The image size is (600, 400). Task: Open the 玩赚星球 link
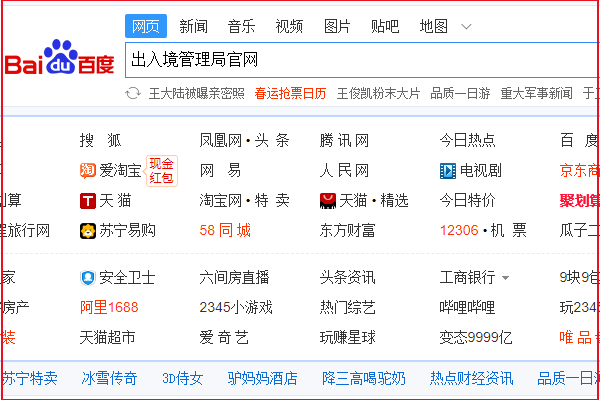347,338
